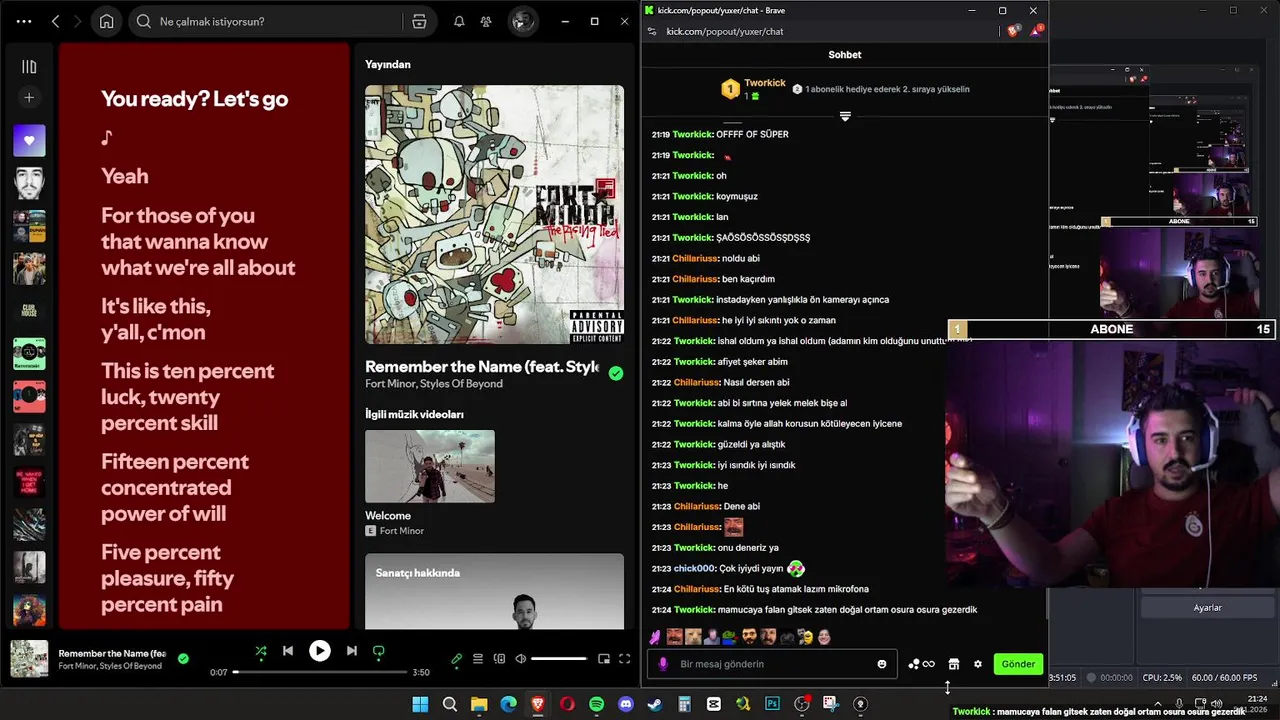Open Tworkick top gifter entry
The image size is (1280, 720).
click(x=754, y=89)
